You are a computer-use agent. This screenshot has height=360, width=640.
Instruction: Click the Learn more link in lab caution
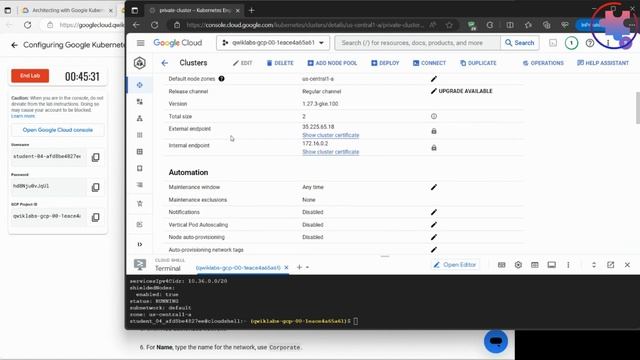click(x=23, y=116)
